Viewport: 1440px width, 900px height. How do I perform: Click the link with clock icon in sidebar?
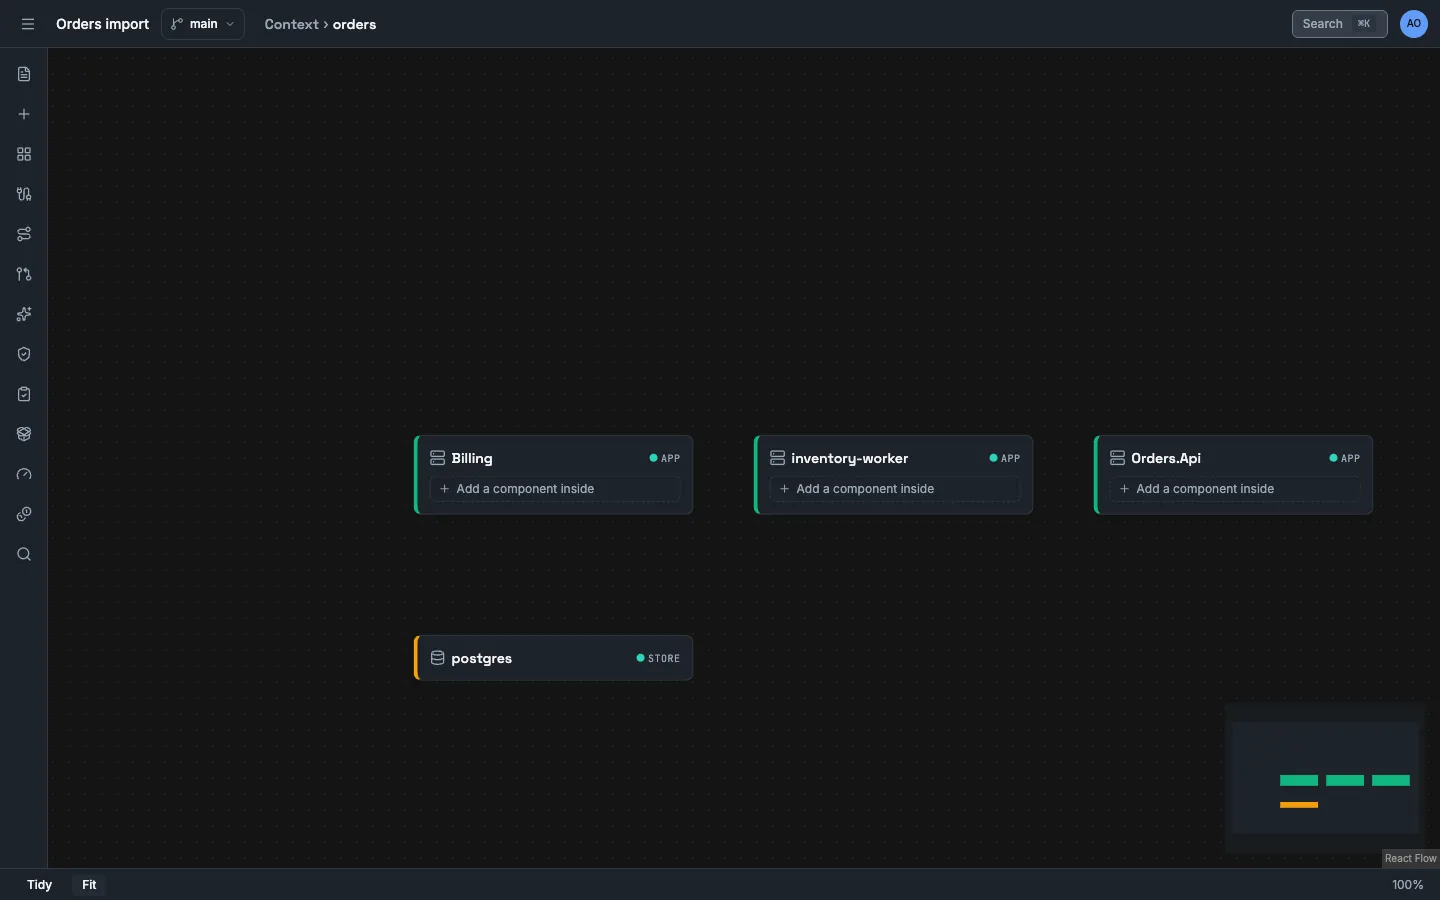(x=24, y=514)
